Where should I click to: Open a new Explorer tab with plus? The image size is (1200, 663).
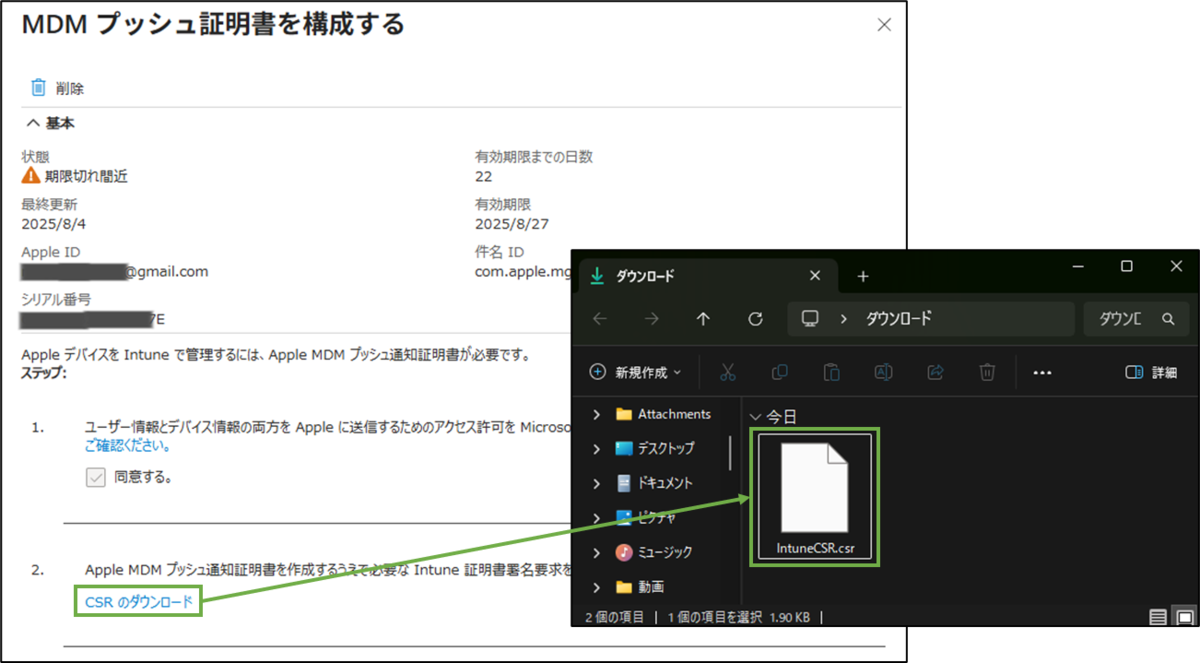pyautogui.click(x=864, y=276)
